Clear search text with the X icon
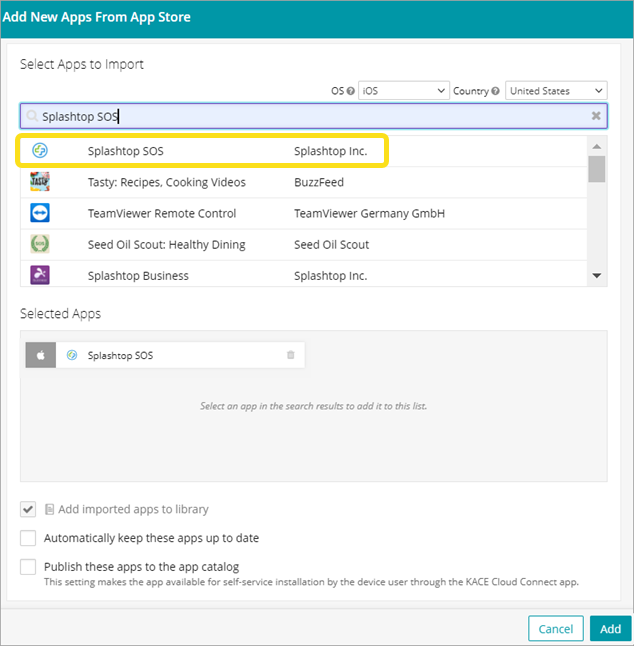 [x=596, y=116]
